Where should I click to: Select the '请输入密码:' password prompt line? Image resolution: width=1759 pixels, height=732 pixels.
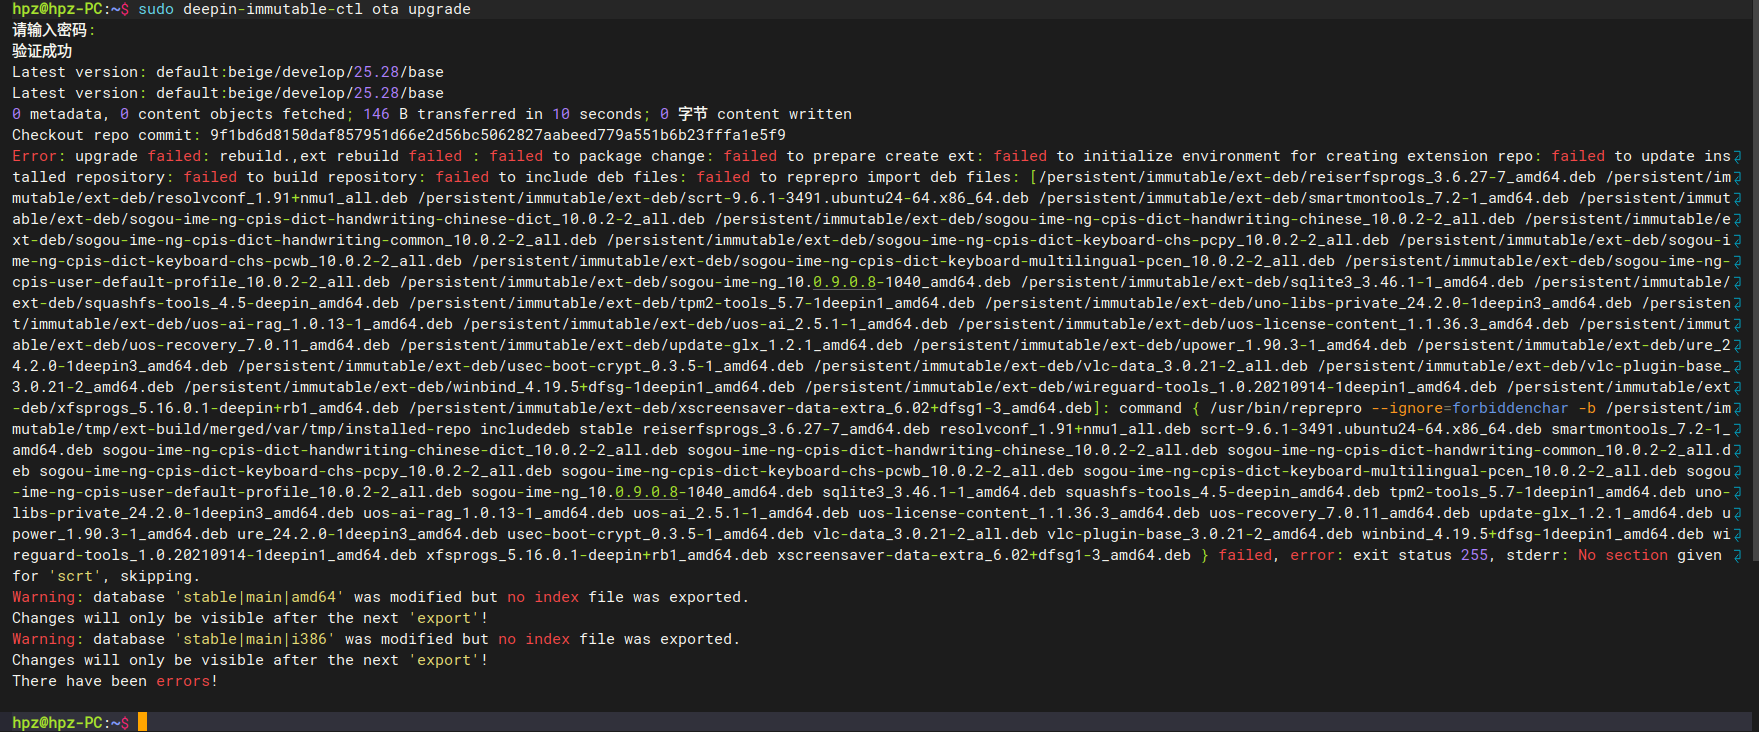54,30
